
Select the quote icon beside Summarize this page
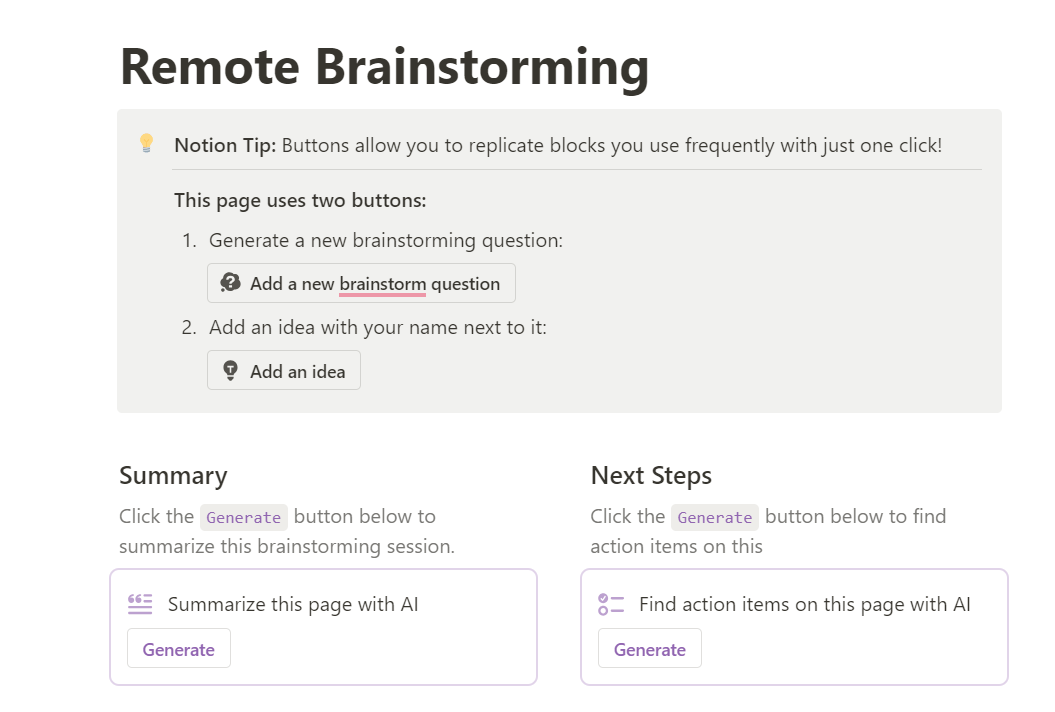click(x=139, y=603)
